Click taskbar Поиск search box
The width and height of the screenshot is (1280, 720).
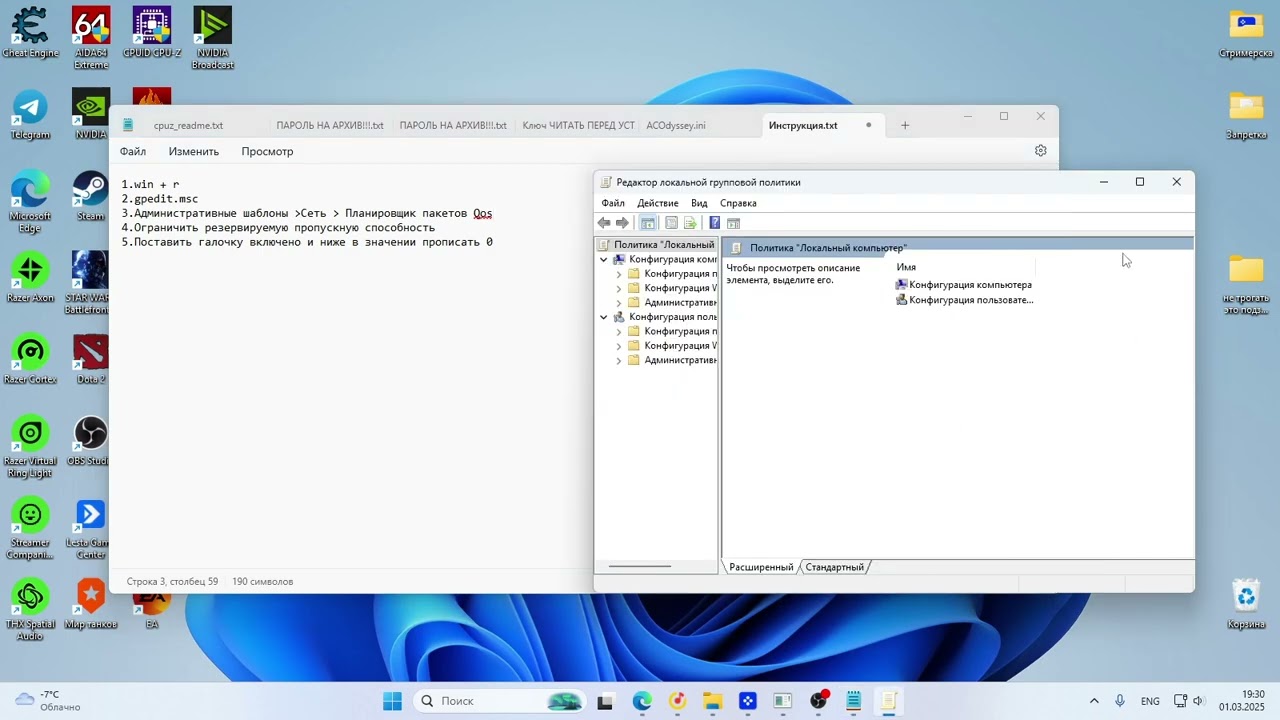pos(499,701)
